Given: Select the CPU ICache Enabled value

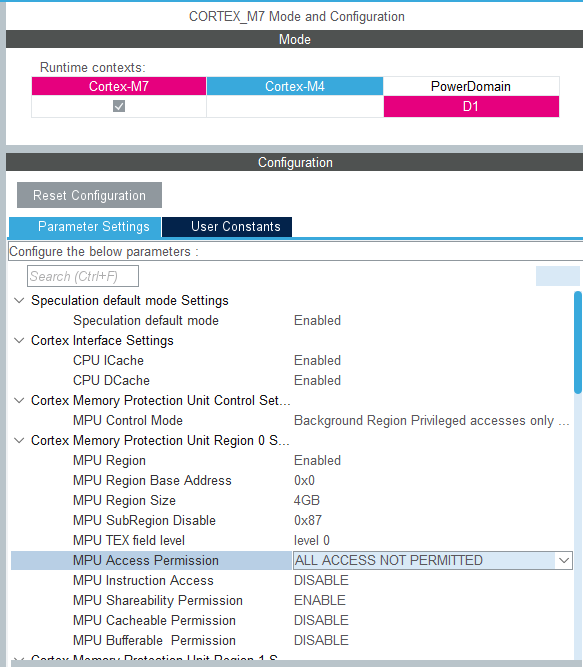Looking at the screenshot, I should (317, 360).
